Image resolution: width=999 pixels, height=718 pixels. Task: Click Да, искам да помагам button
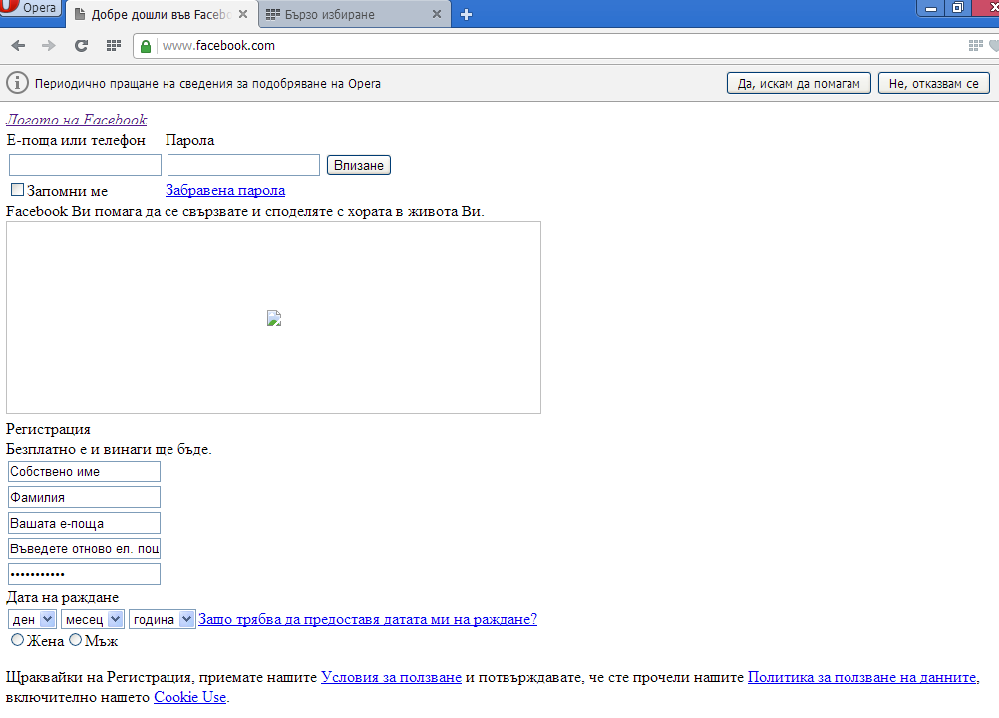click(798, 83)
